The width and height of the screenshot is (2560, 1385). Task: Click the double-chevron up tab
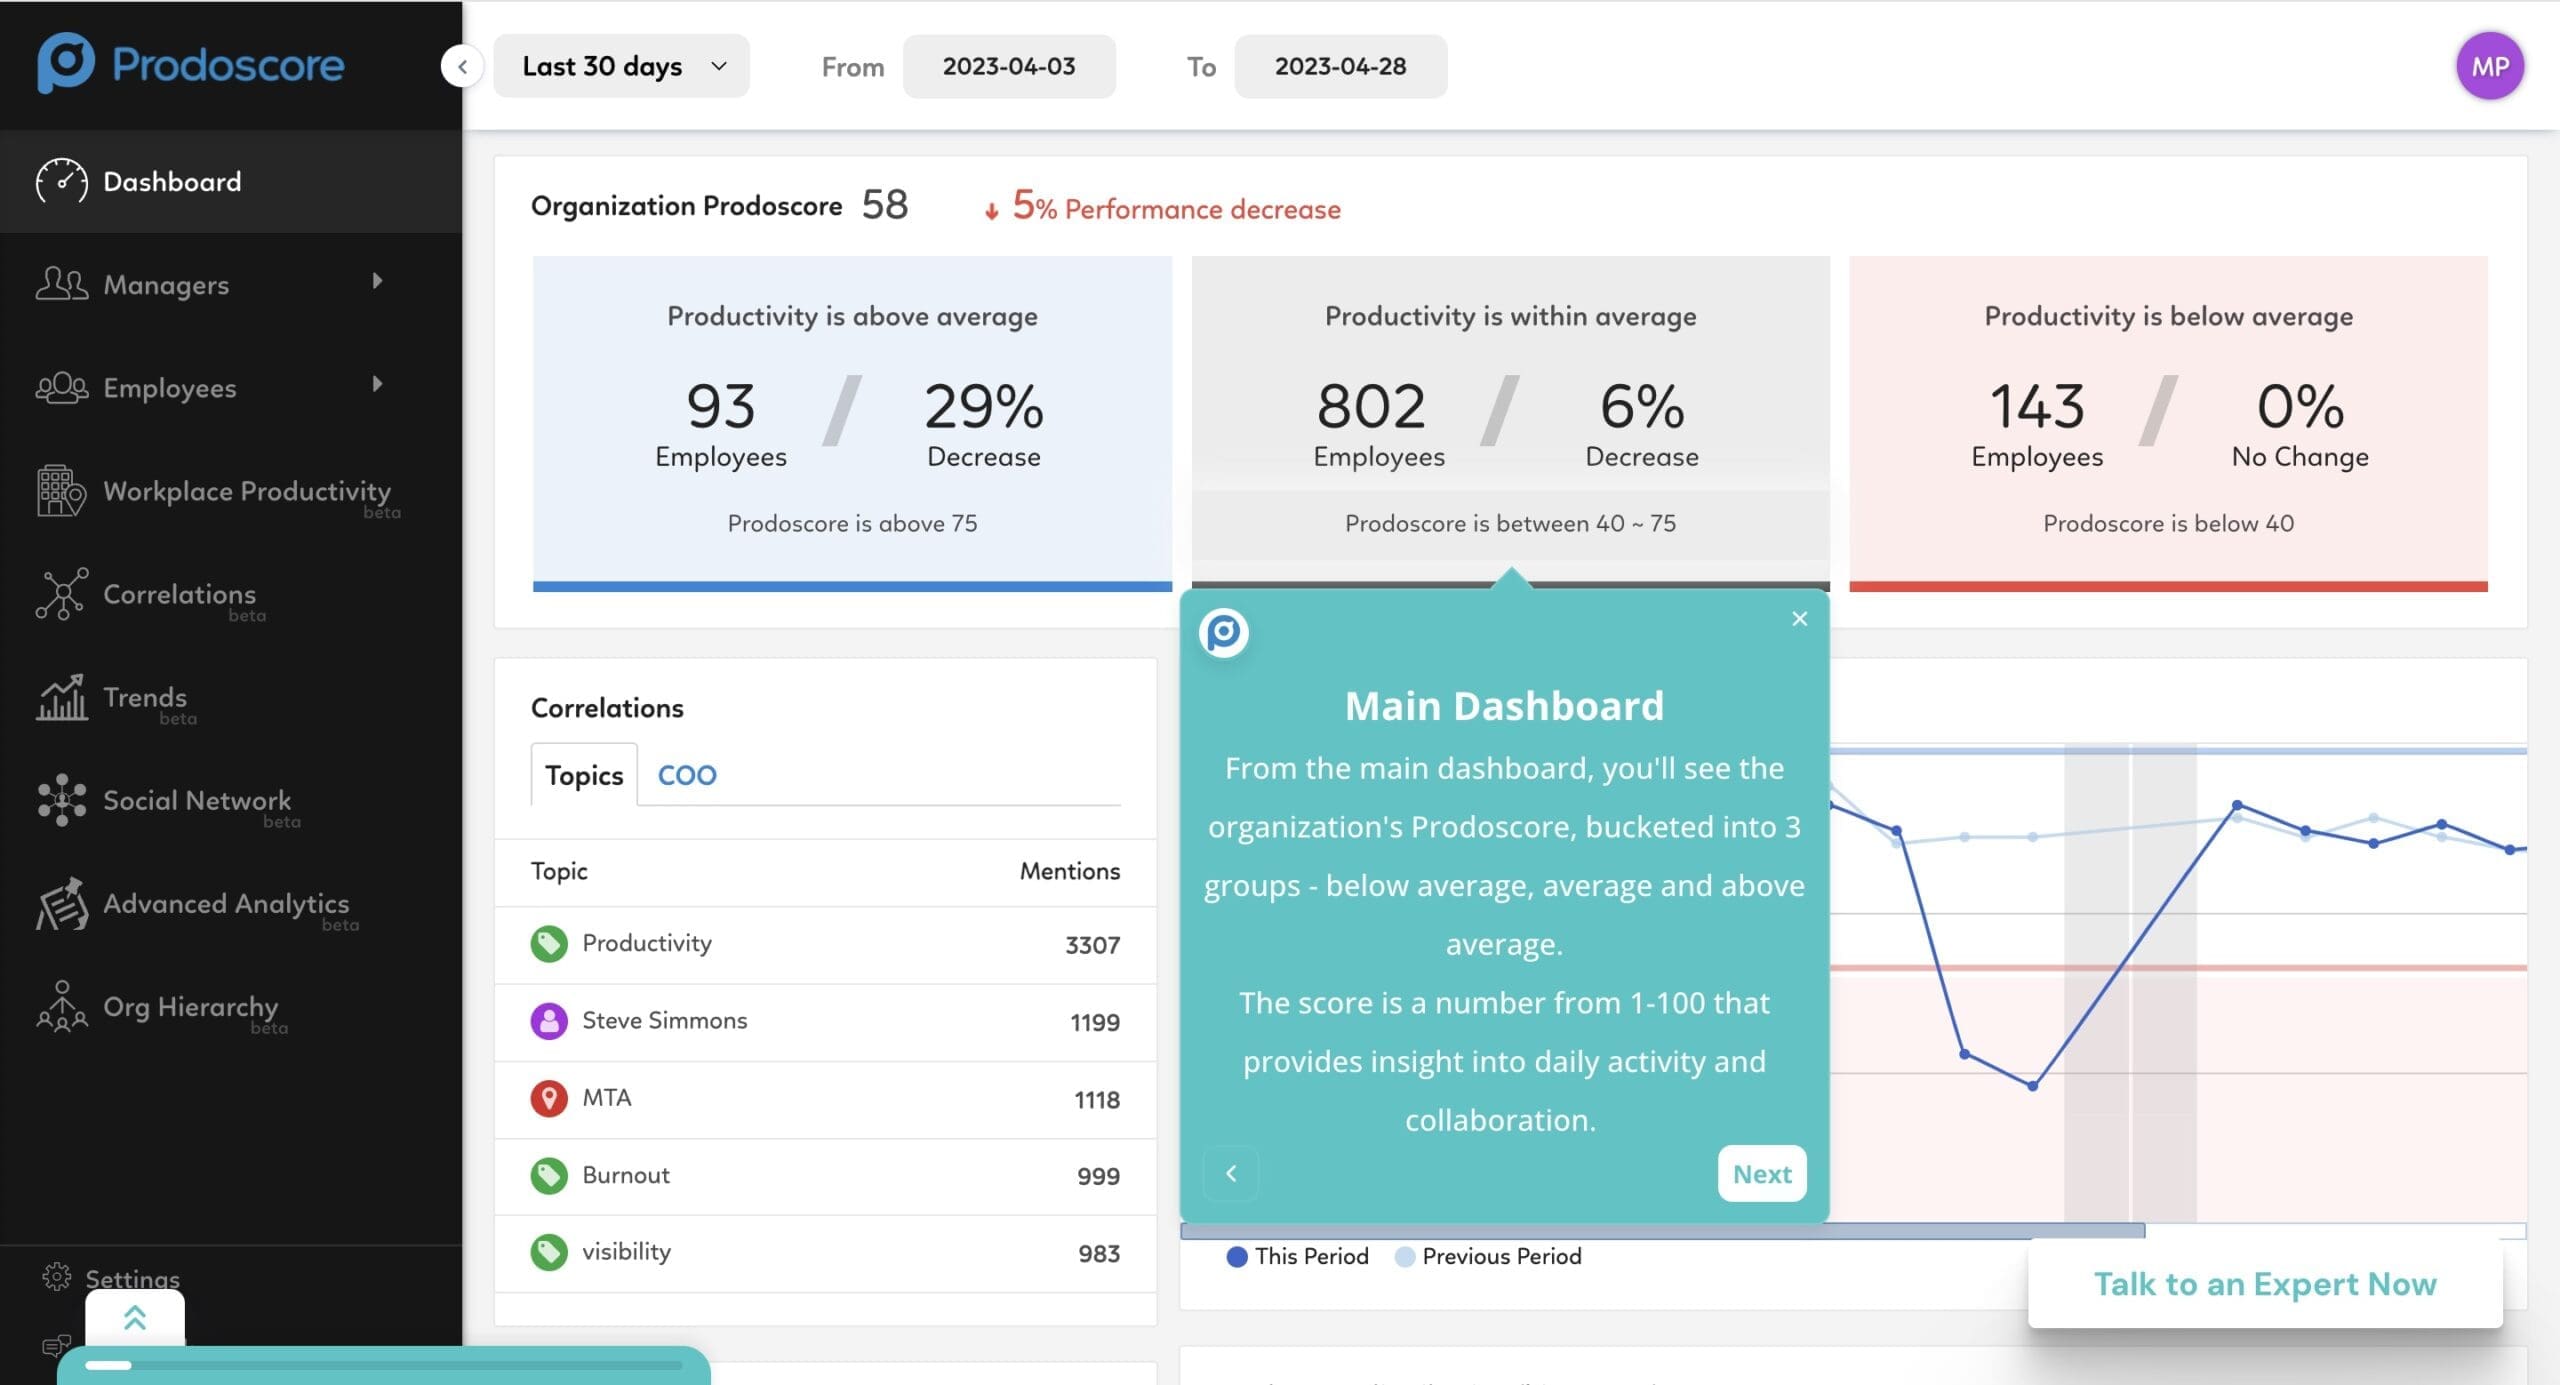pos(135,1317)
